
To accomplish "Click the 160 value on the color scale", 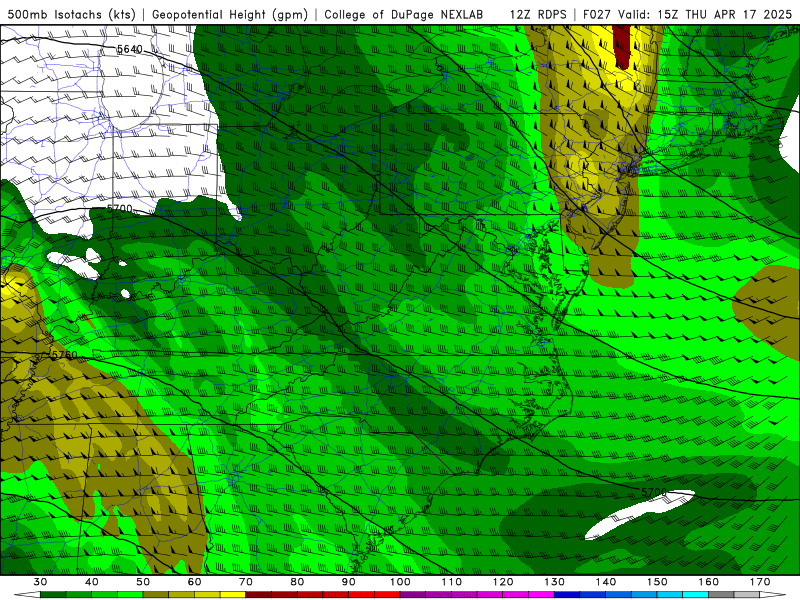I will (x=709, y=582).
